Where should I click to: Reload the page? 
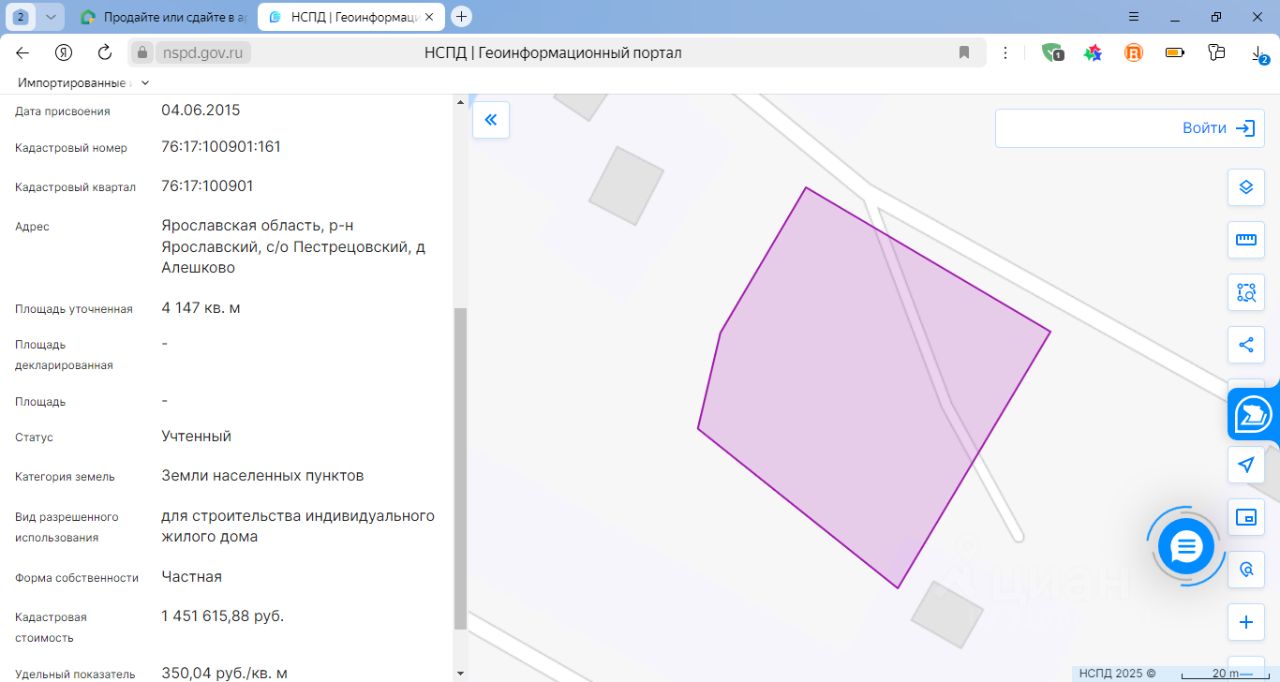click(104, 53)
